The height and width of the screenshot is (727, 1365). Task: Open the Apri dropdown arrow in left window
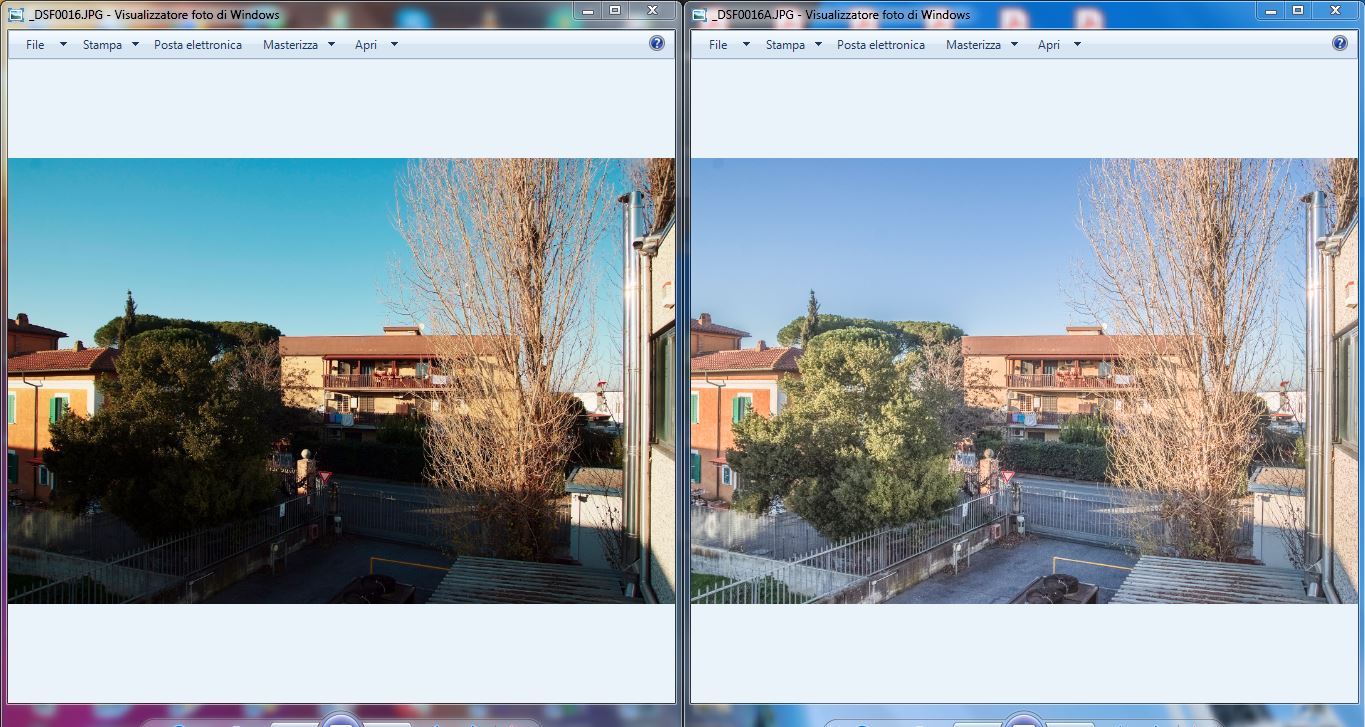point(393,44)
